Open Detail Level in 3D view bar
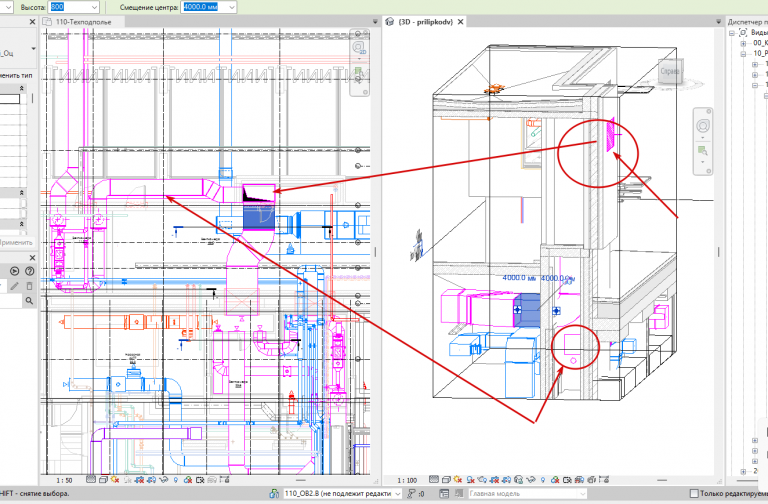Screen dimensions: 768x504 (434, 480)
